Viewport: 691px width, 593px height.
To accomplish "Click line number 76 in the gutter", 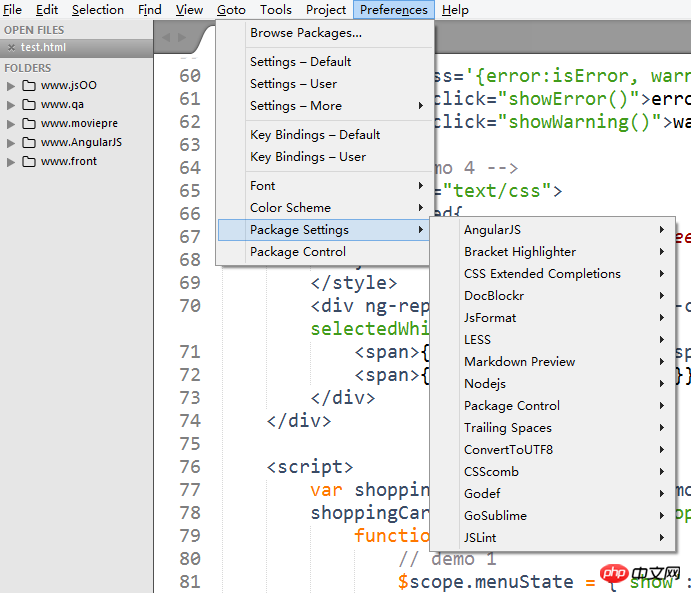I will 190,467.
